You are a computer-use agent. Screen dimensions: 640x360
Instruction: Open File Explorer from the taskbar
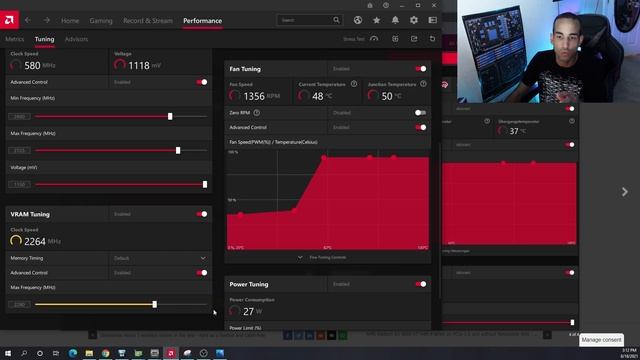[x=89, y=353]
